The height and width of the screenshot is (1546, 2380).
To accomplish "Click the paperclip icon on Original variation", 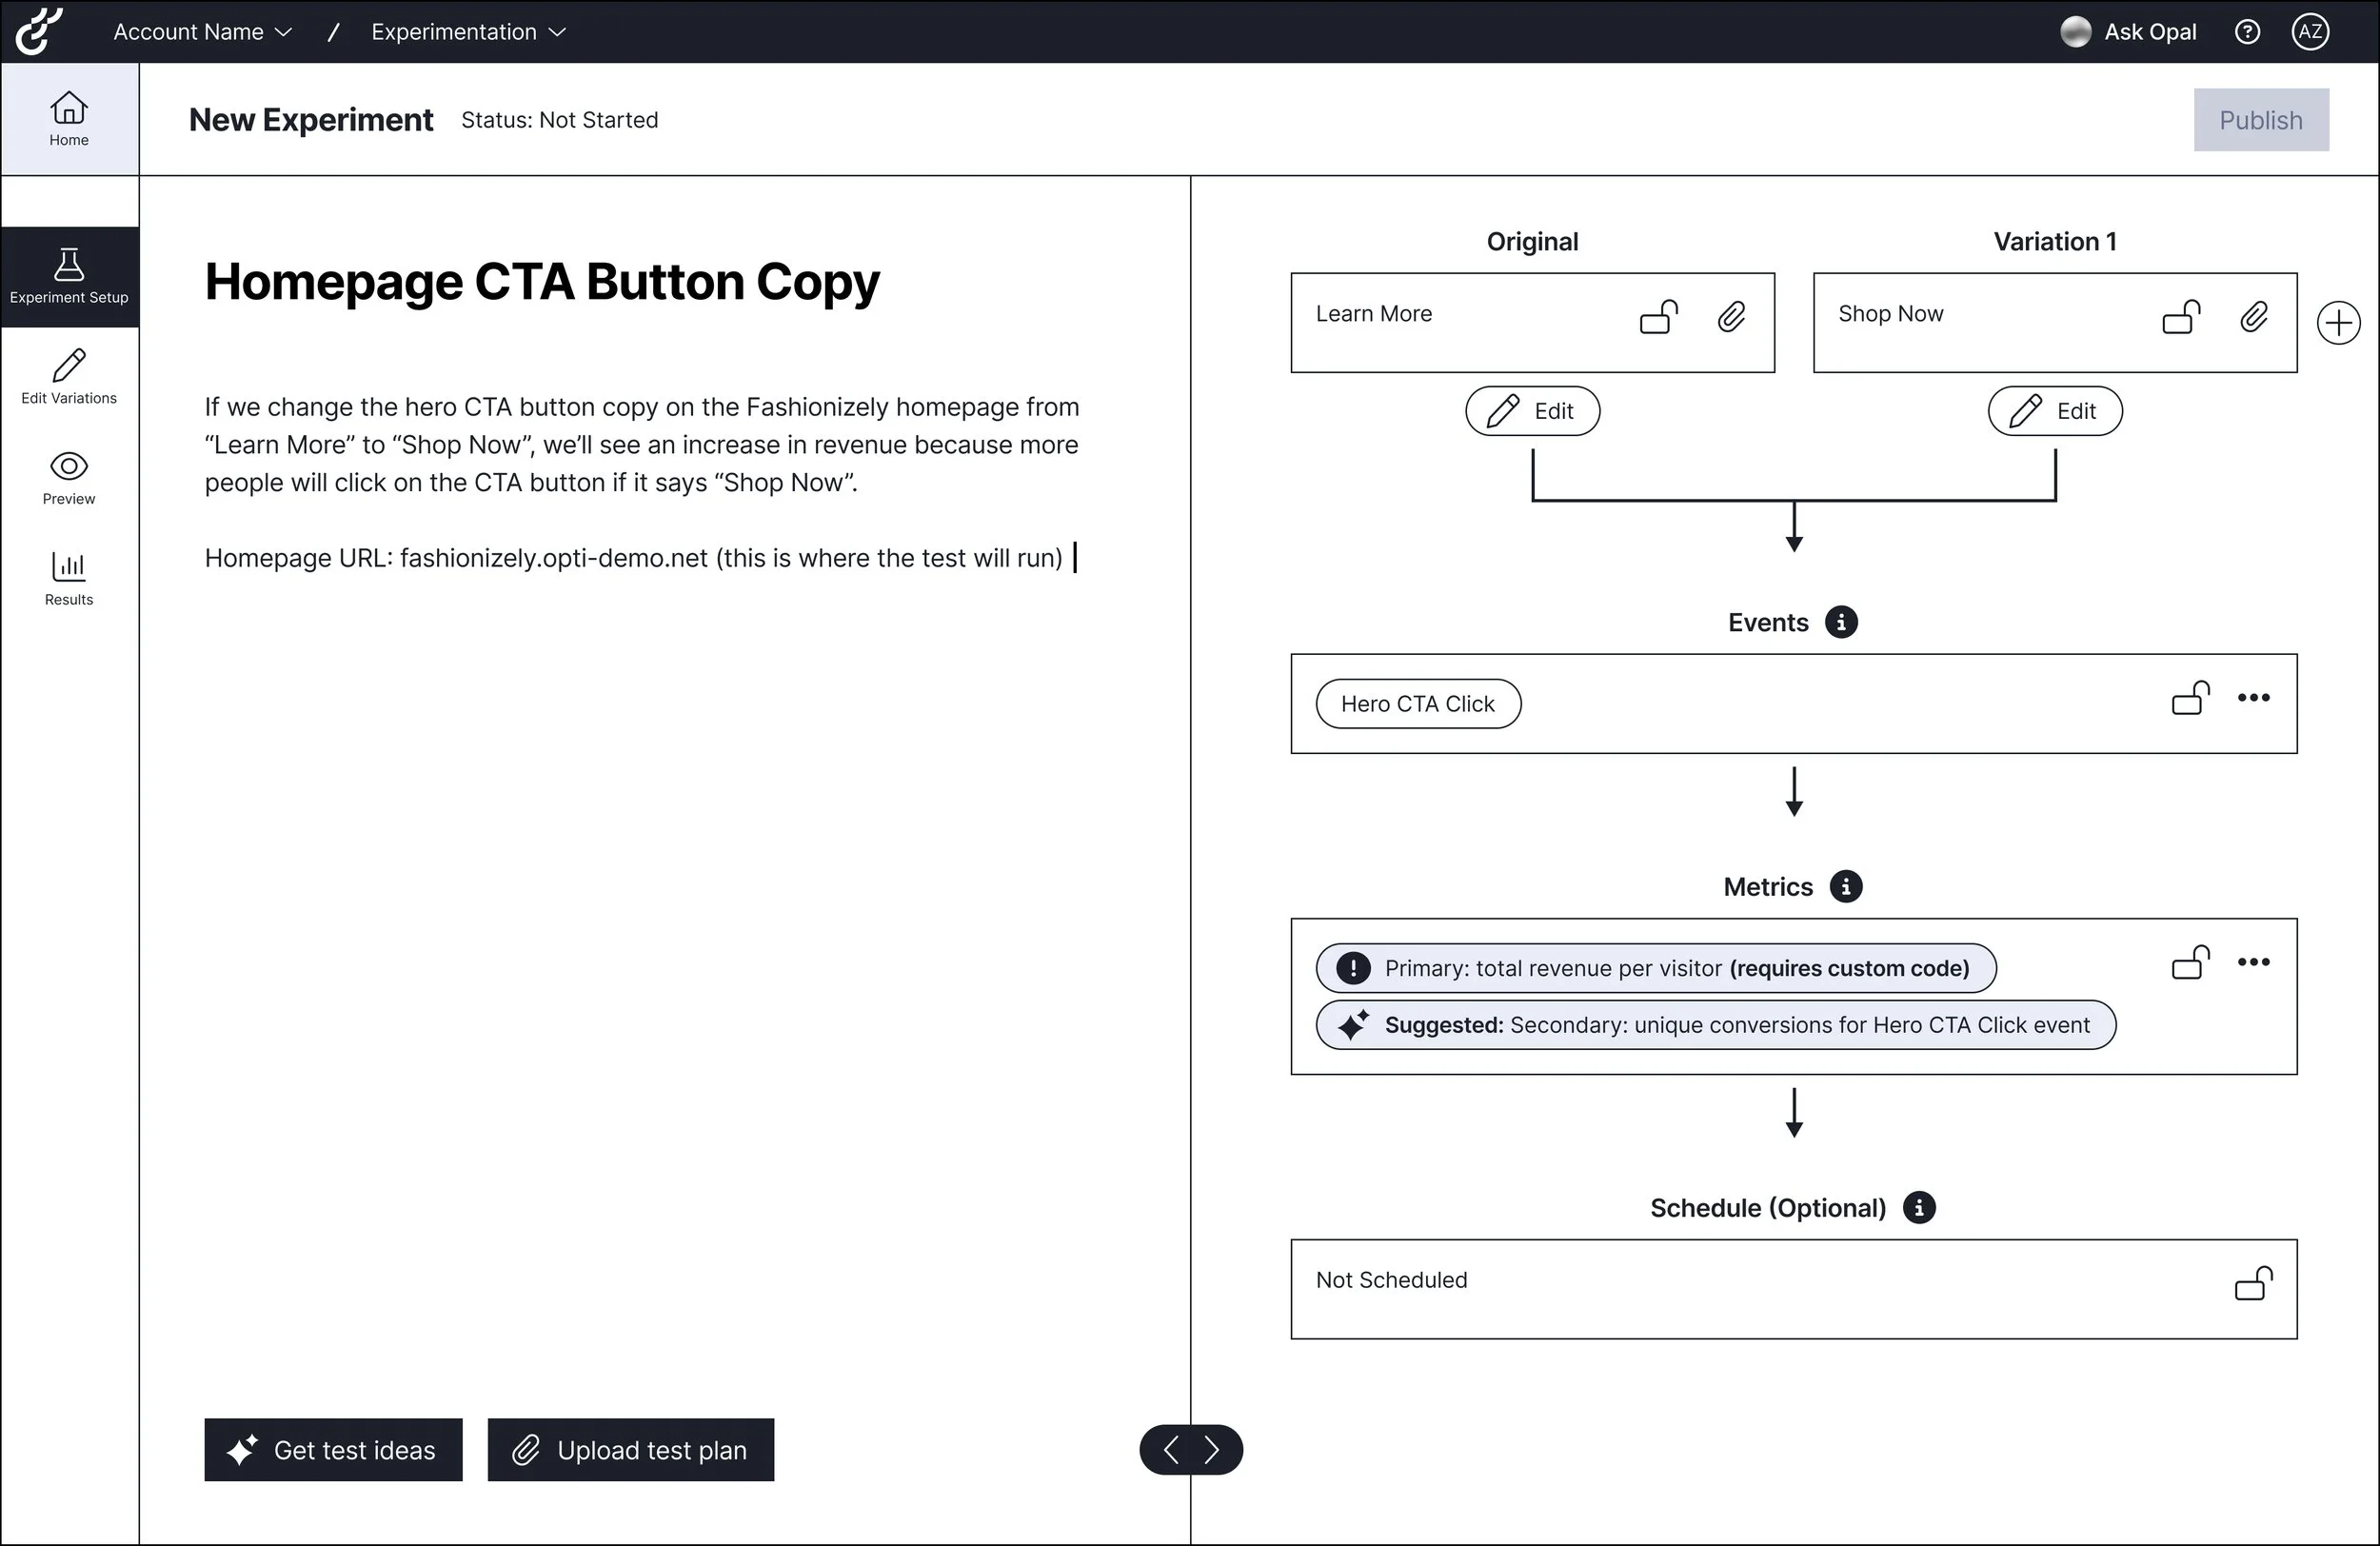I will (1731, 318).
